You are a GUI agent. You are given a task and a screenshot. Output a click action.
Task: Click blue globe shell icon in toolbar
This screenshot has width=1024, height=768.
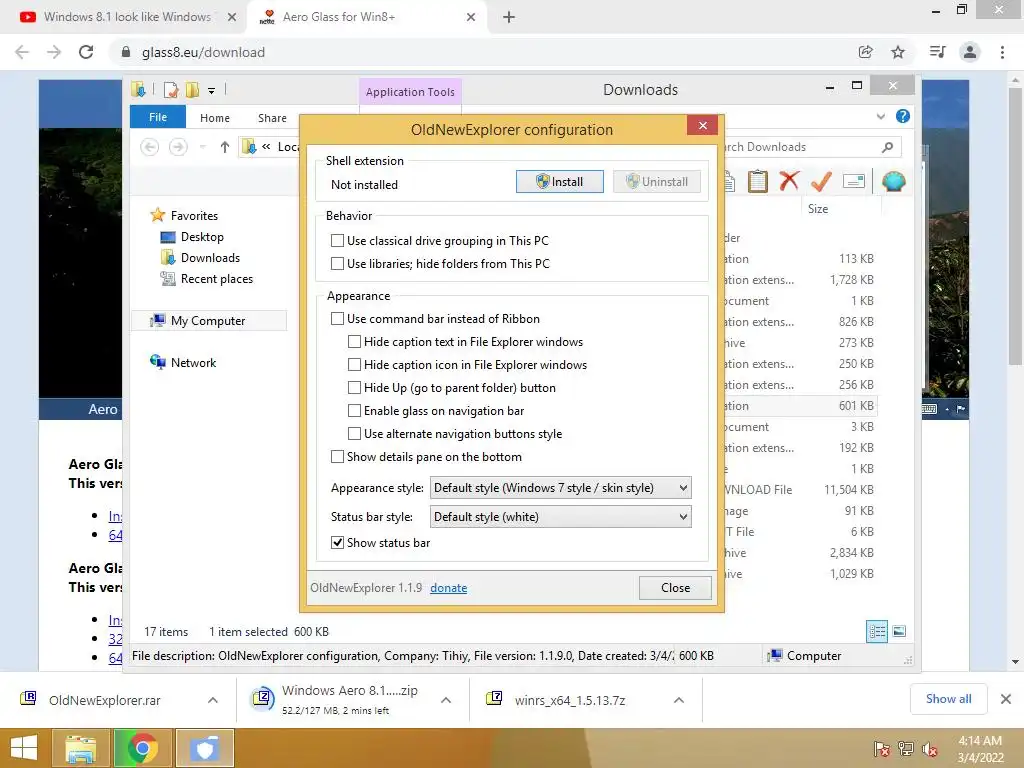893,181
